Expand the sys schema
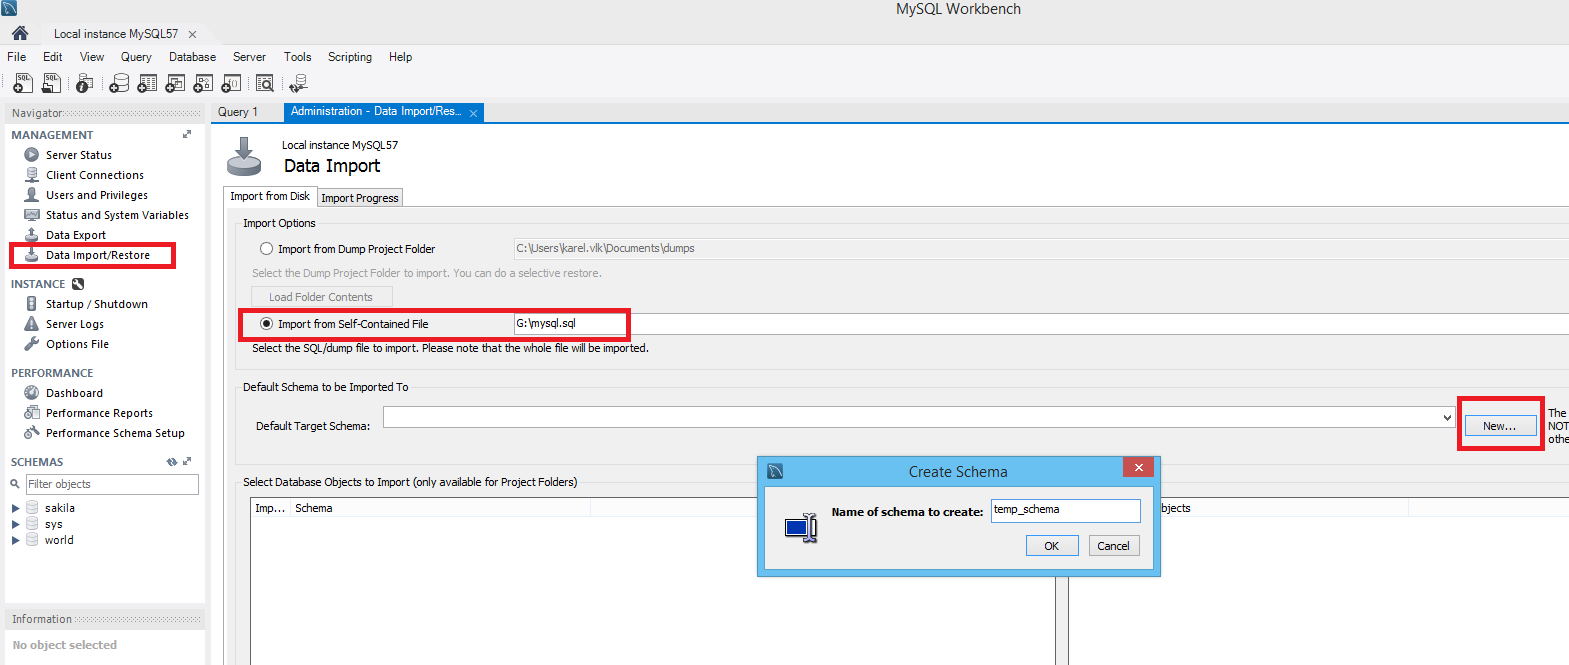This screenshot has height=665, width=1569. (15, 524)
